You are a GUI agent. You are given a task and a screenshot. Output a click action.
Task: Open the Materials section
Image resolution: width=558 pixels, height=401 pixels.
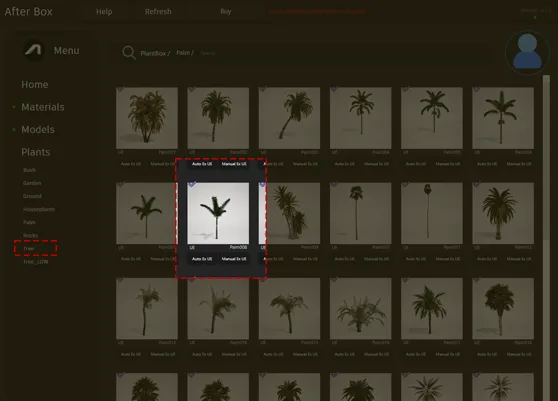click(43, 107)
